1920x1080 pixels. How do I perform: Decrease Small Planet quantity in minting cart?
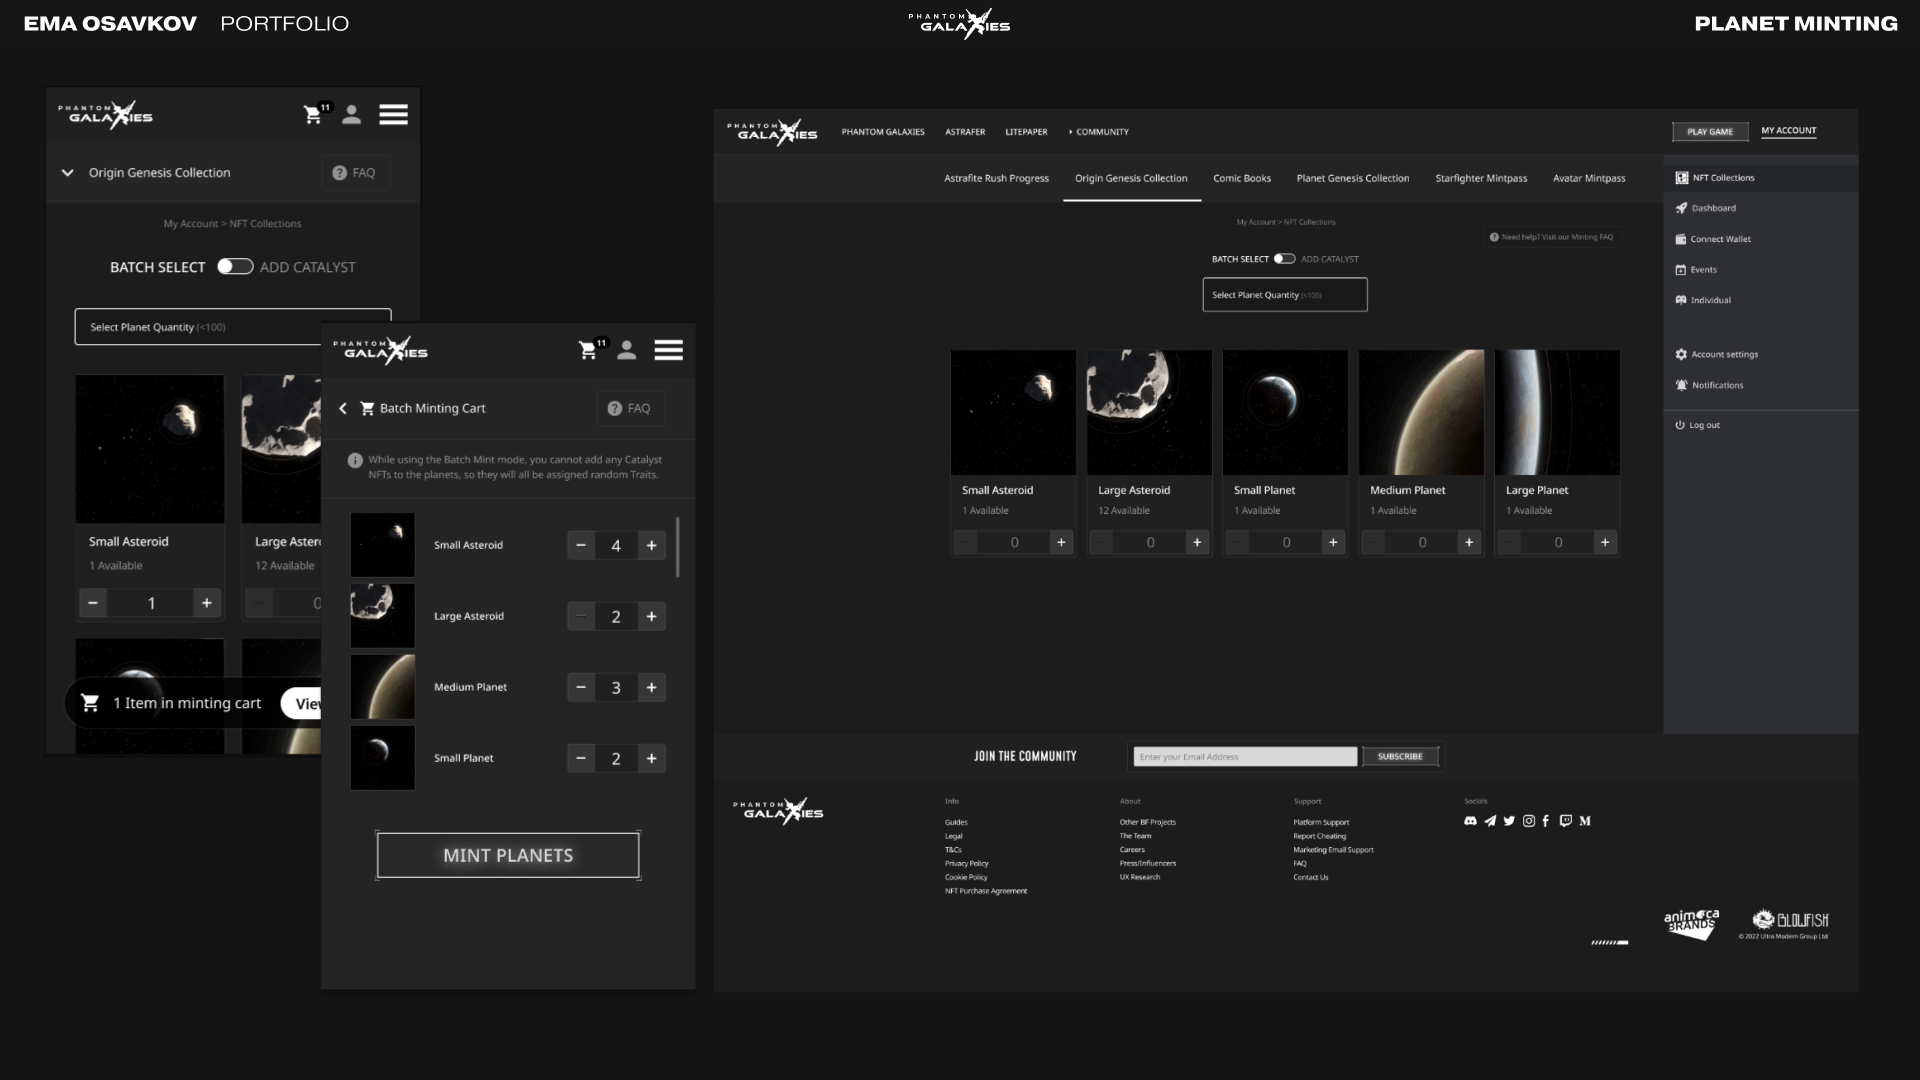tap(581, 758)
